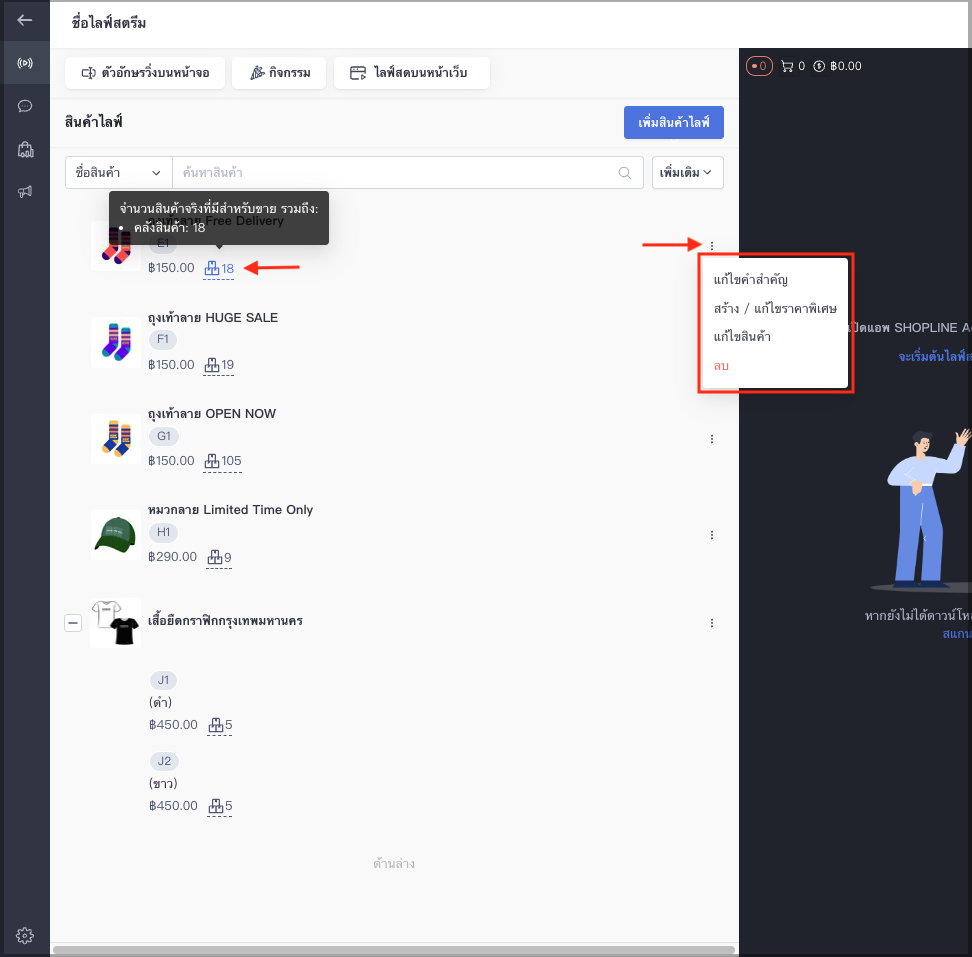
Task: Click the search magnifier icon
Action: [625, 173]
